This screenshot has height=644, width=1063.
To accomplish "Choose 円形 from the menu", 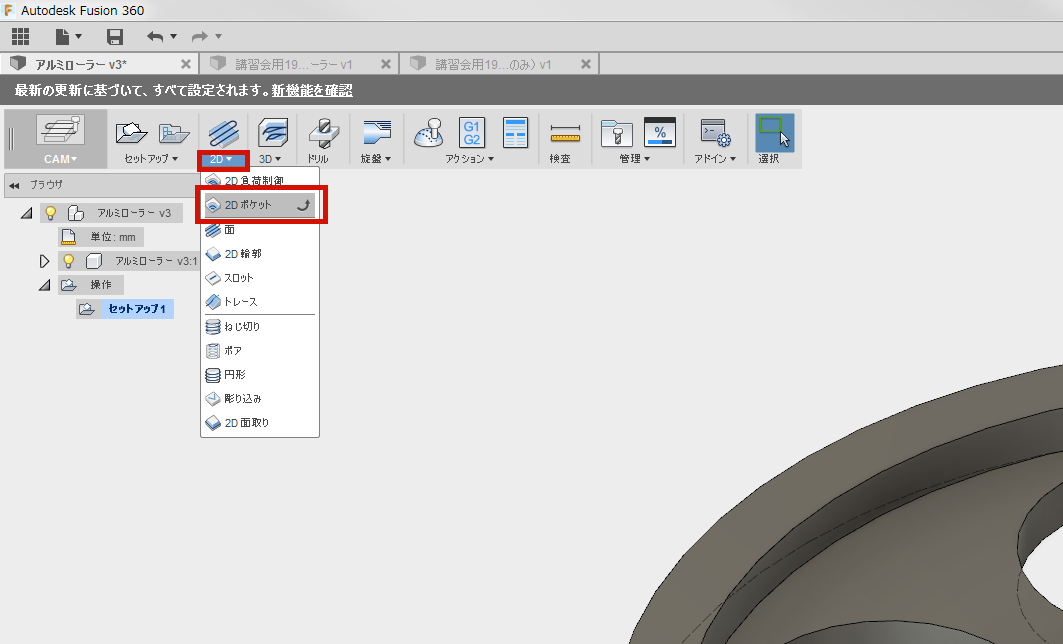I will coord(260,374).
